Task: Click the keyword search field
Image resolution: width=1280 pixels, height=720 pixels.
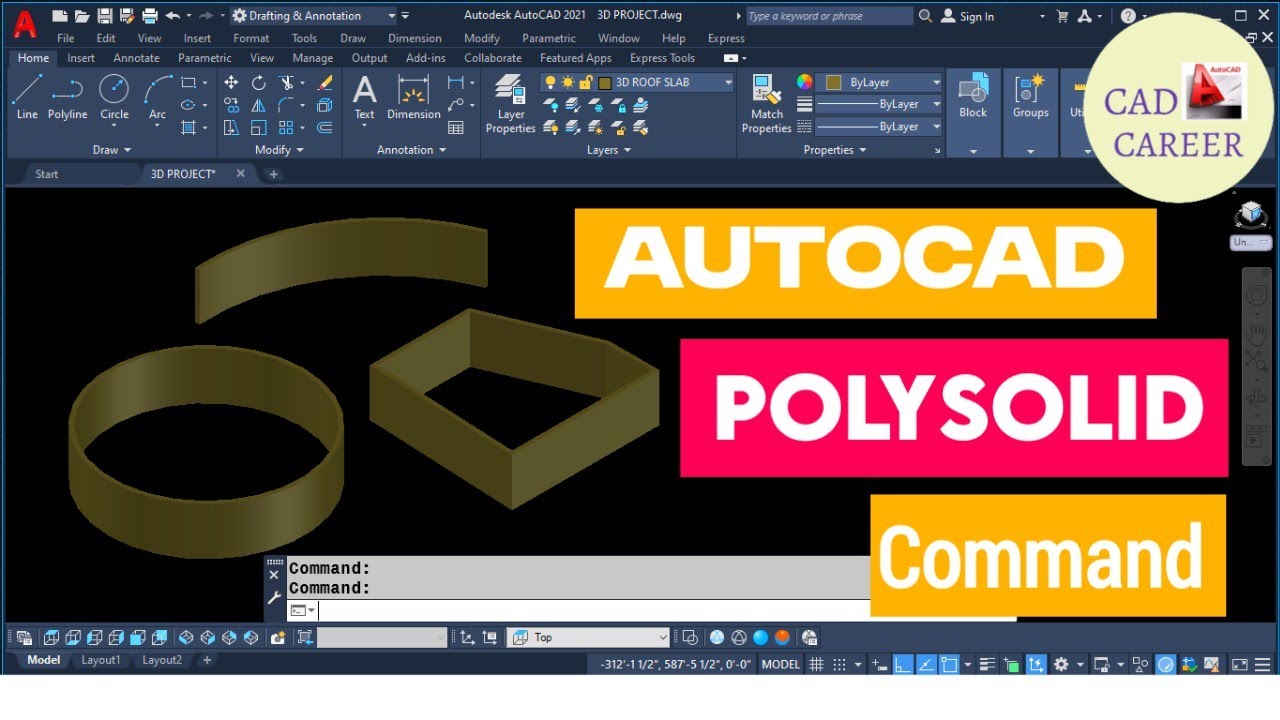Action: click(x=829, y=16)
